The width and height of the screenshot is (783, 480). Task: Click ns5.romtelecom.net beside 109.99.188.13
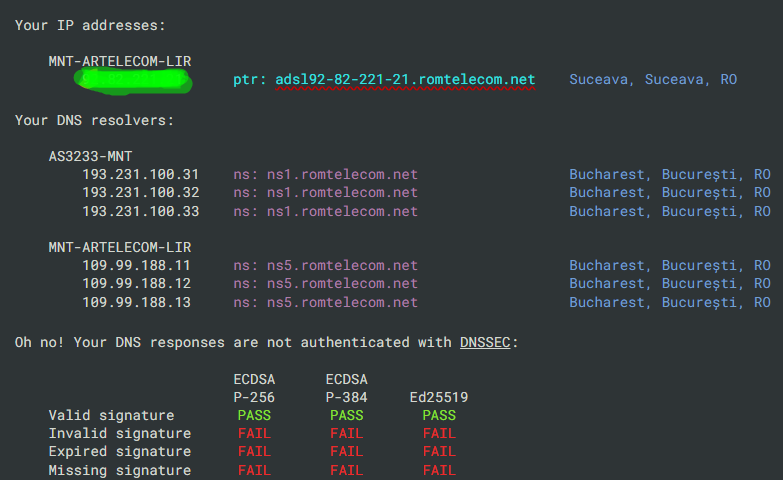point(342,303)
